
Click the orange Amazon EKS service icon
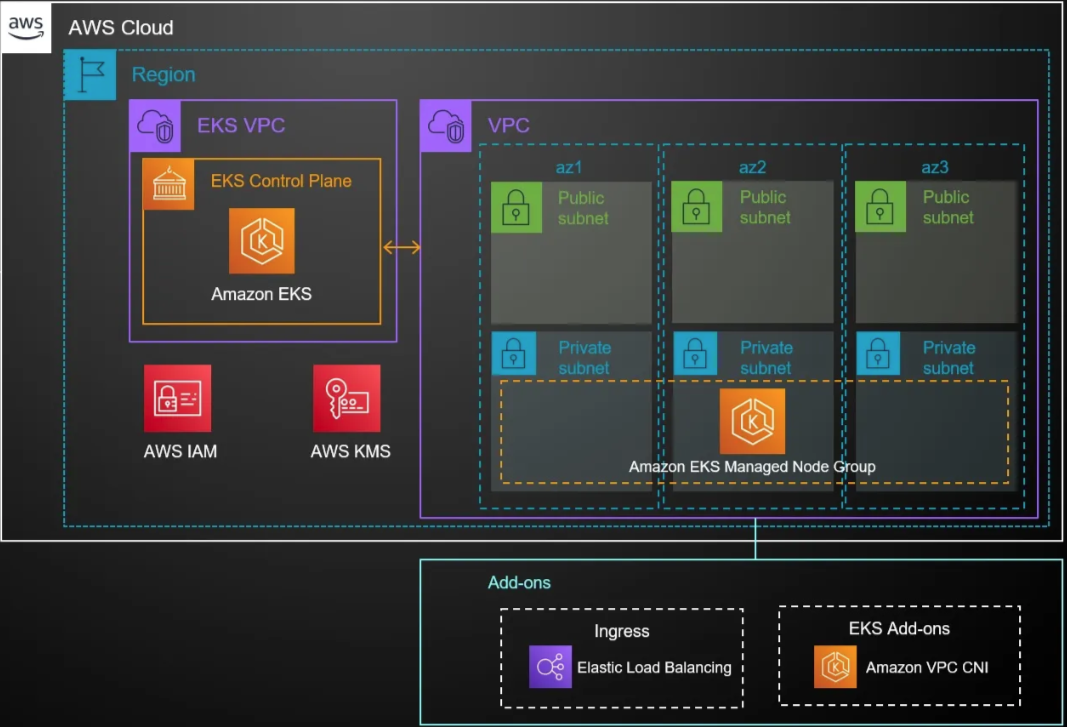coord(261,241)
